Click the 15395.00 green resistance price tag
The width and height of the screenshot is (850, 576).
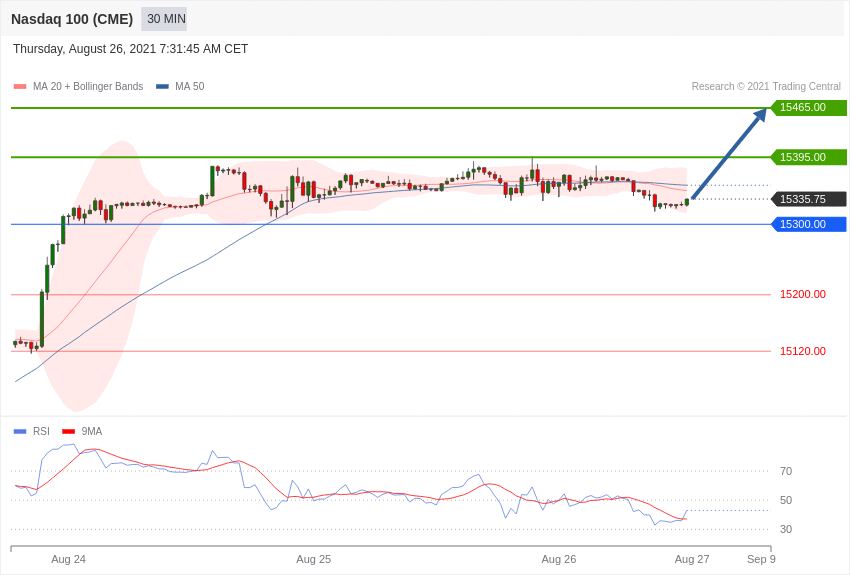[808, 157]
